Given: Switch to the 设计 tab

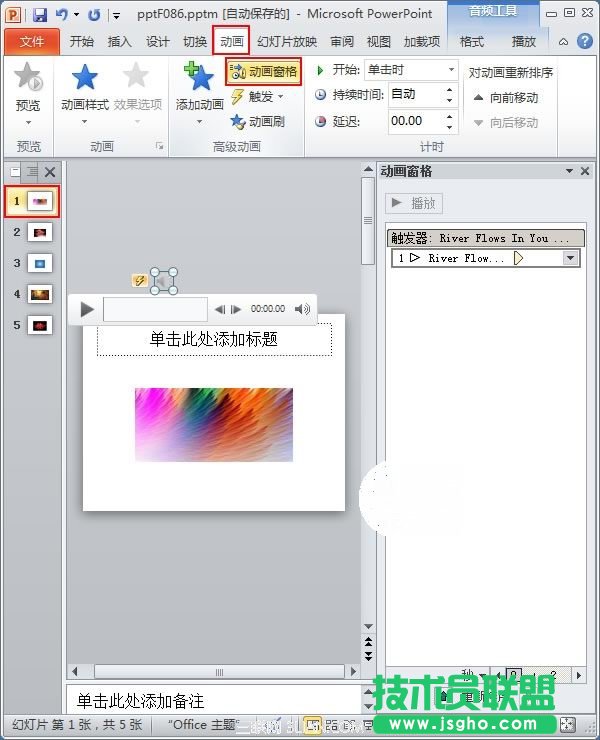Looking at the screenshot, I should [157, 42].
